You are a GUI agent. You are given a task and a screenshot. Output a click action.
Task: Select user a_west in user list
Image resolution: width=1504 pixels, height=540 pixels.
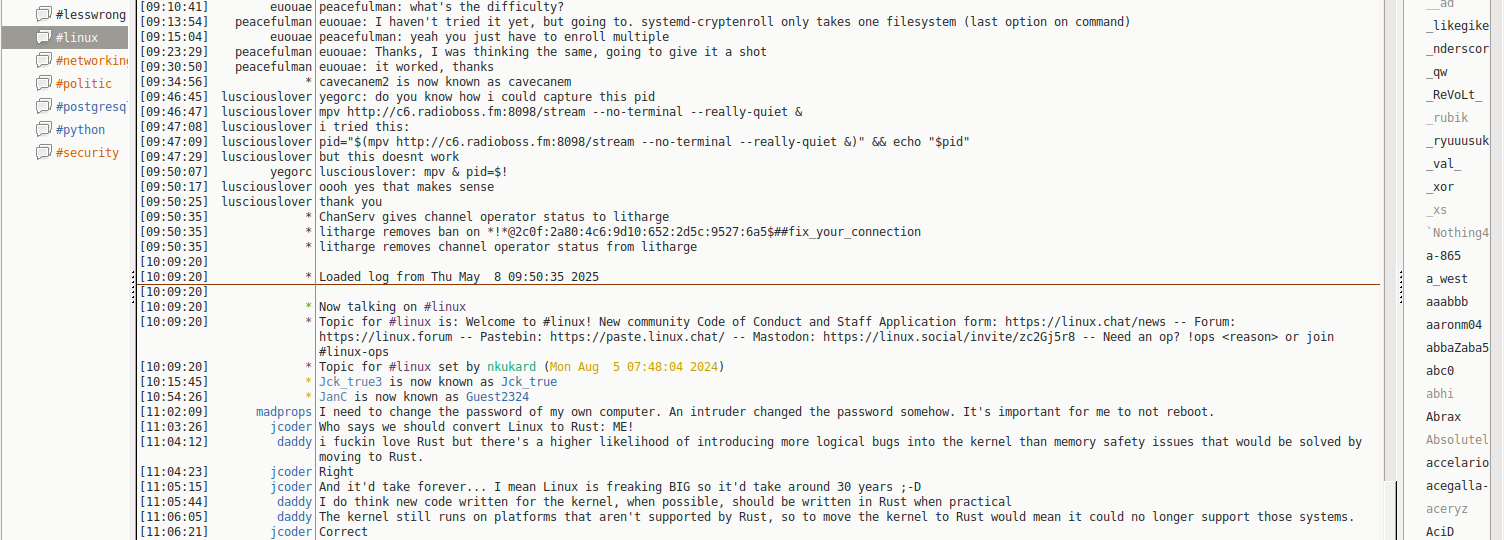tap(1447, 279)
